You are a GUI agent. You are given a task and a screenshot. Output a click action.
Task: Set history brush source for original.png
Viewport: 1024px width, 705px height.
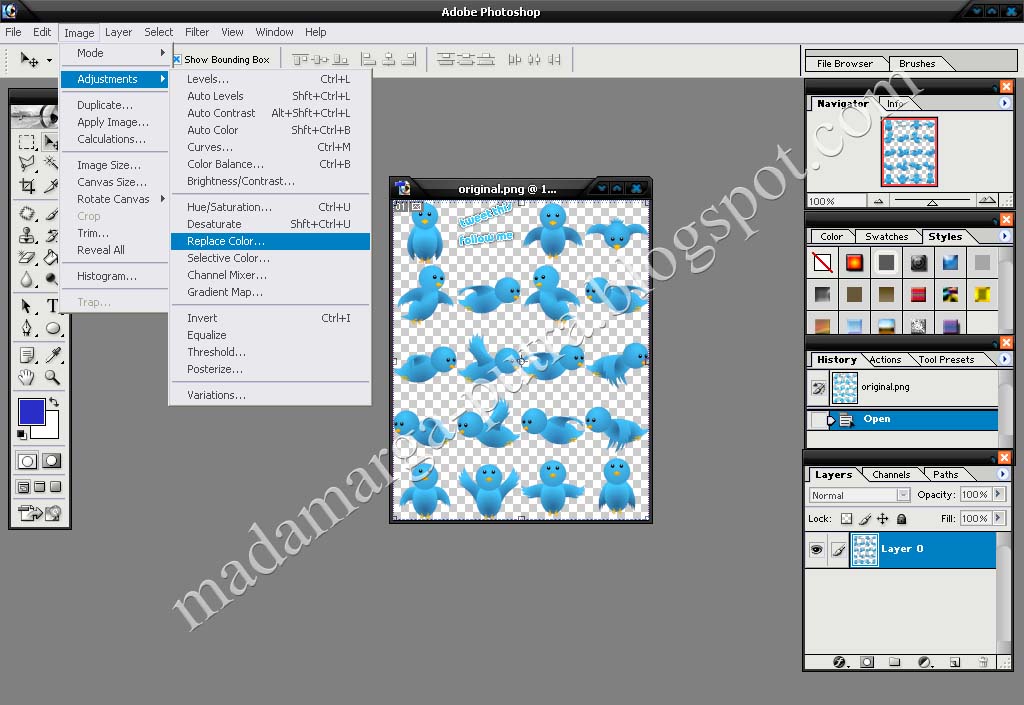(x=818, y=388)
